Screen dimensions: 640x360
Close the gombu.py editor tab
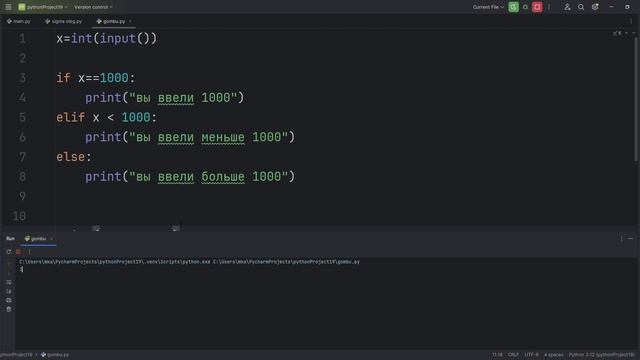tap(130, 21)
